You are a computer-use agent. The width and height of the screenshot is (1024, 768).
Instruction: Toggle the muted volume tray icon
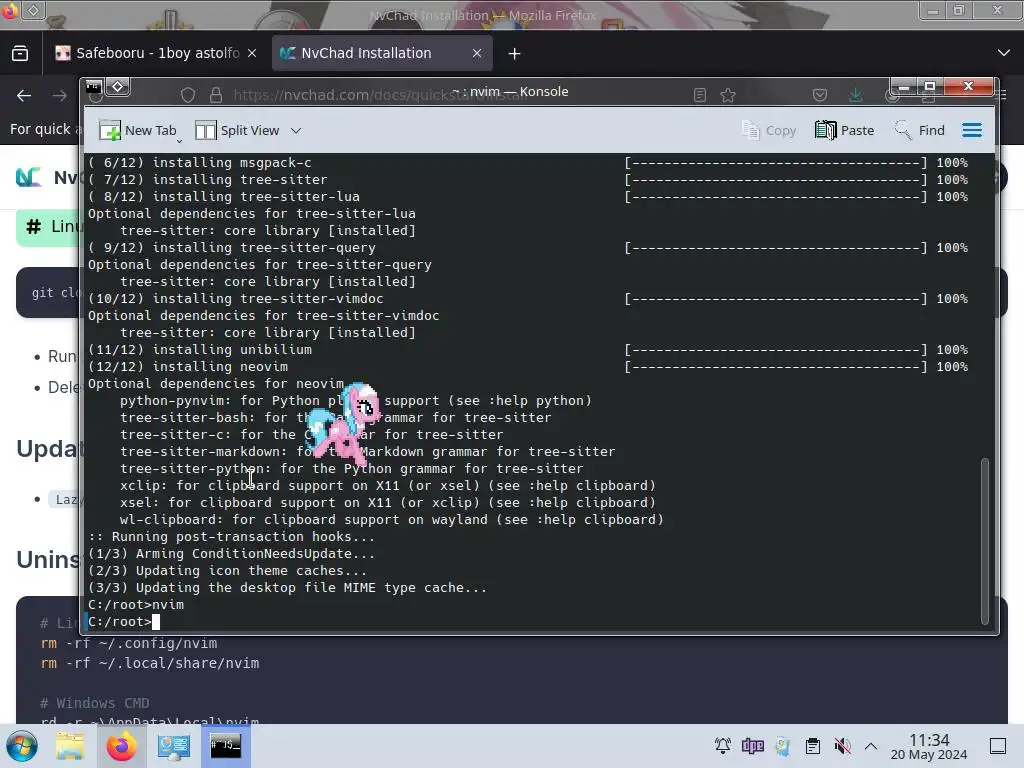tap(842, 746)
